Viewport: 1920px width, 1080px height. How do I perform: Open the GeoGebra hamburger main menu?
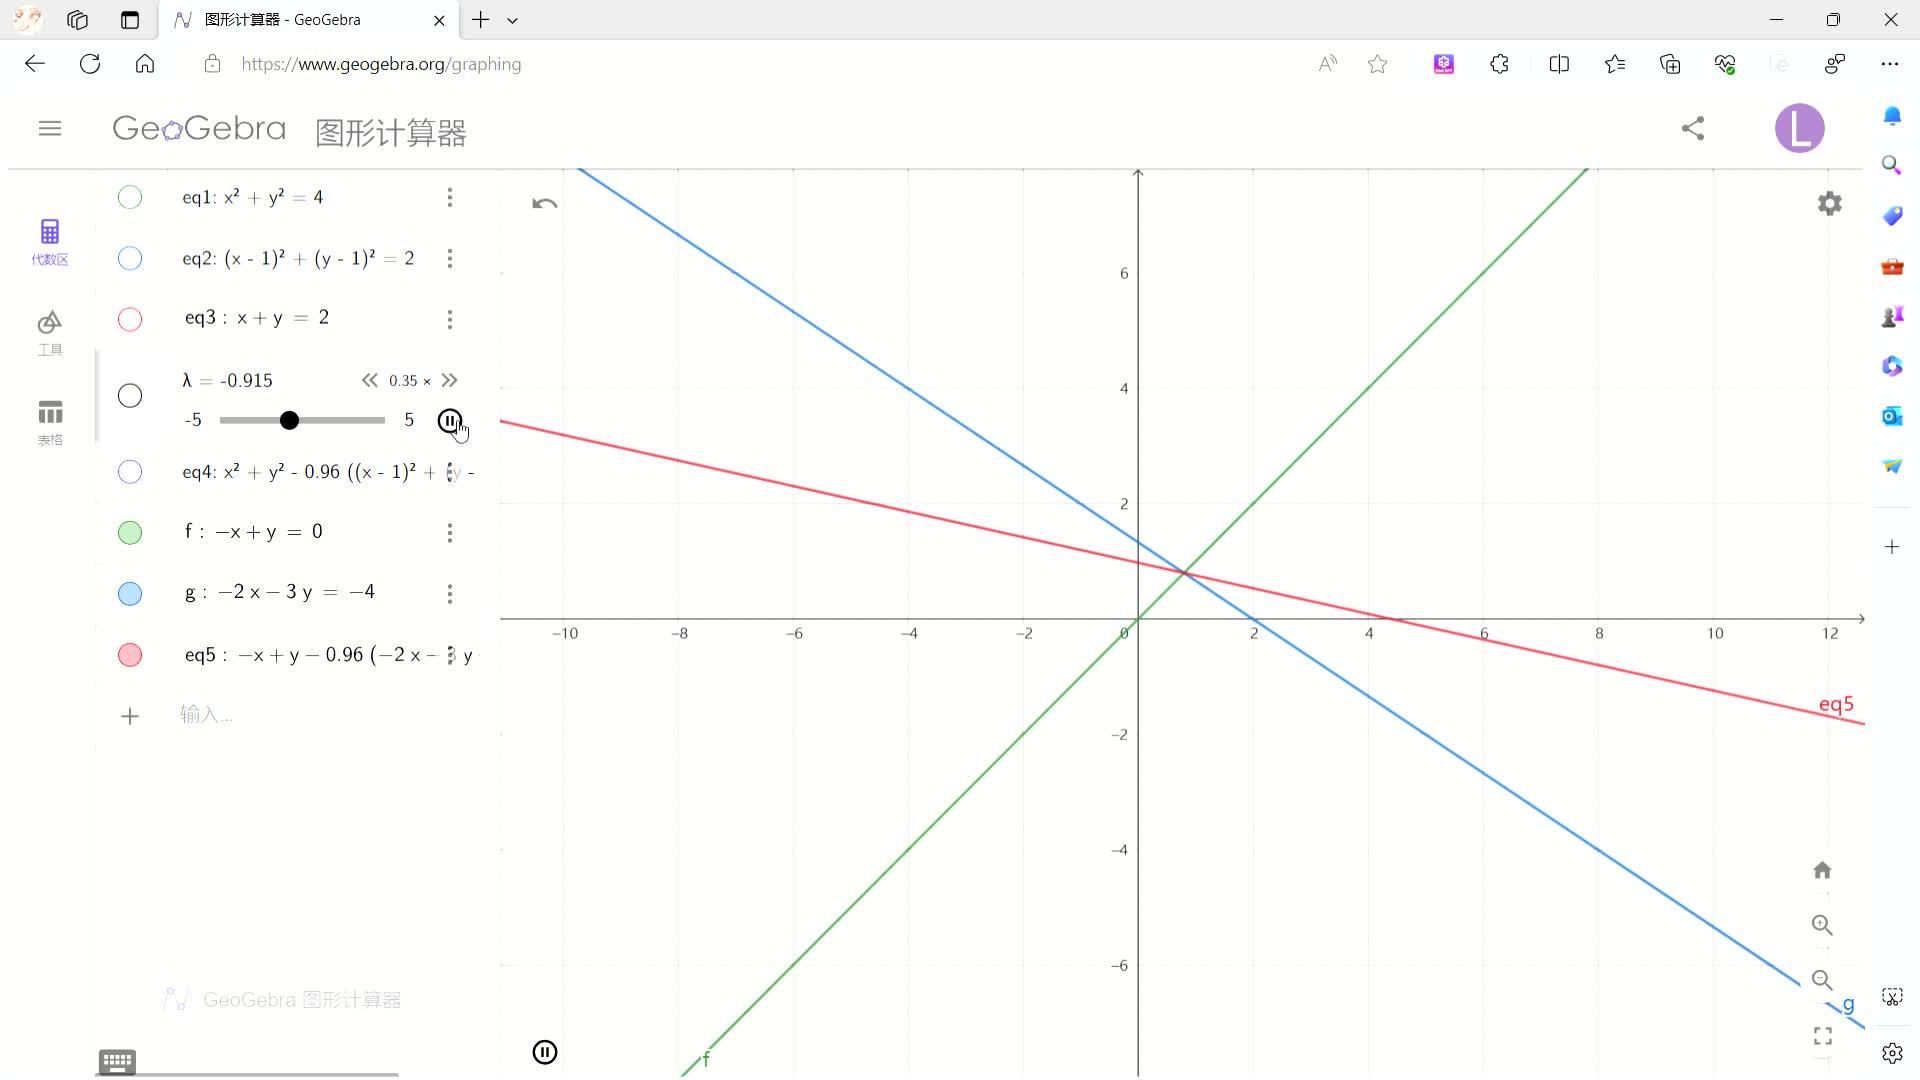click(x=50, y=128)
